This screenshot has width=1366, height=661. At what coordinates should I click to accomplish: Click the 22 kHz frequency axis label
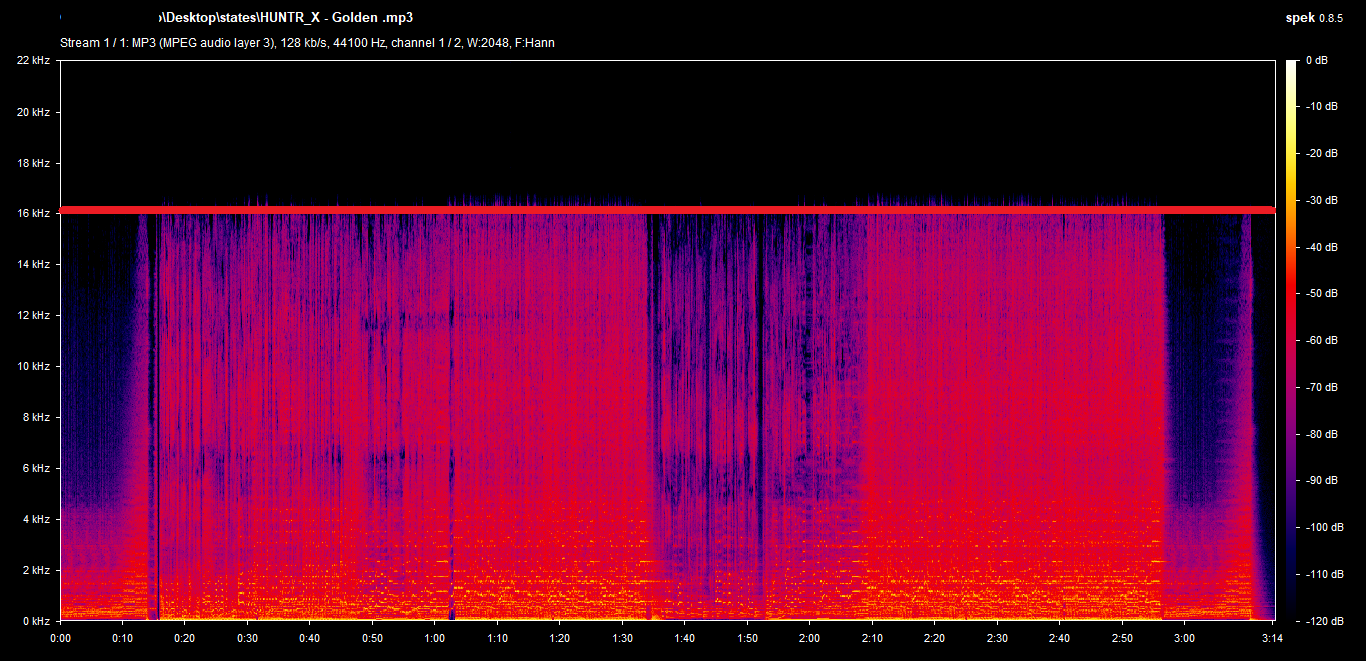point(33,61)
